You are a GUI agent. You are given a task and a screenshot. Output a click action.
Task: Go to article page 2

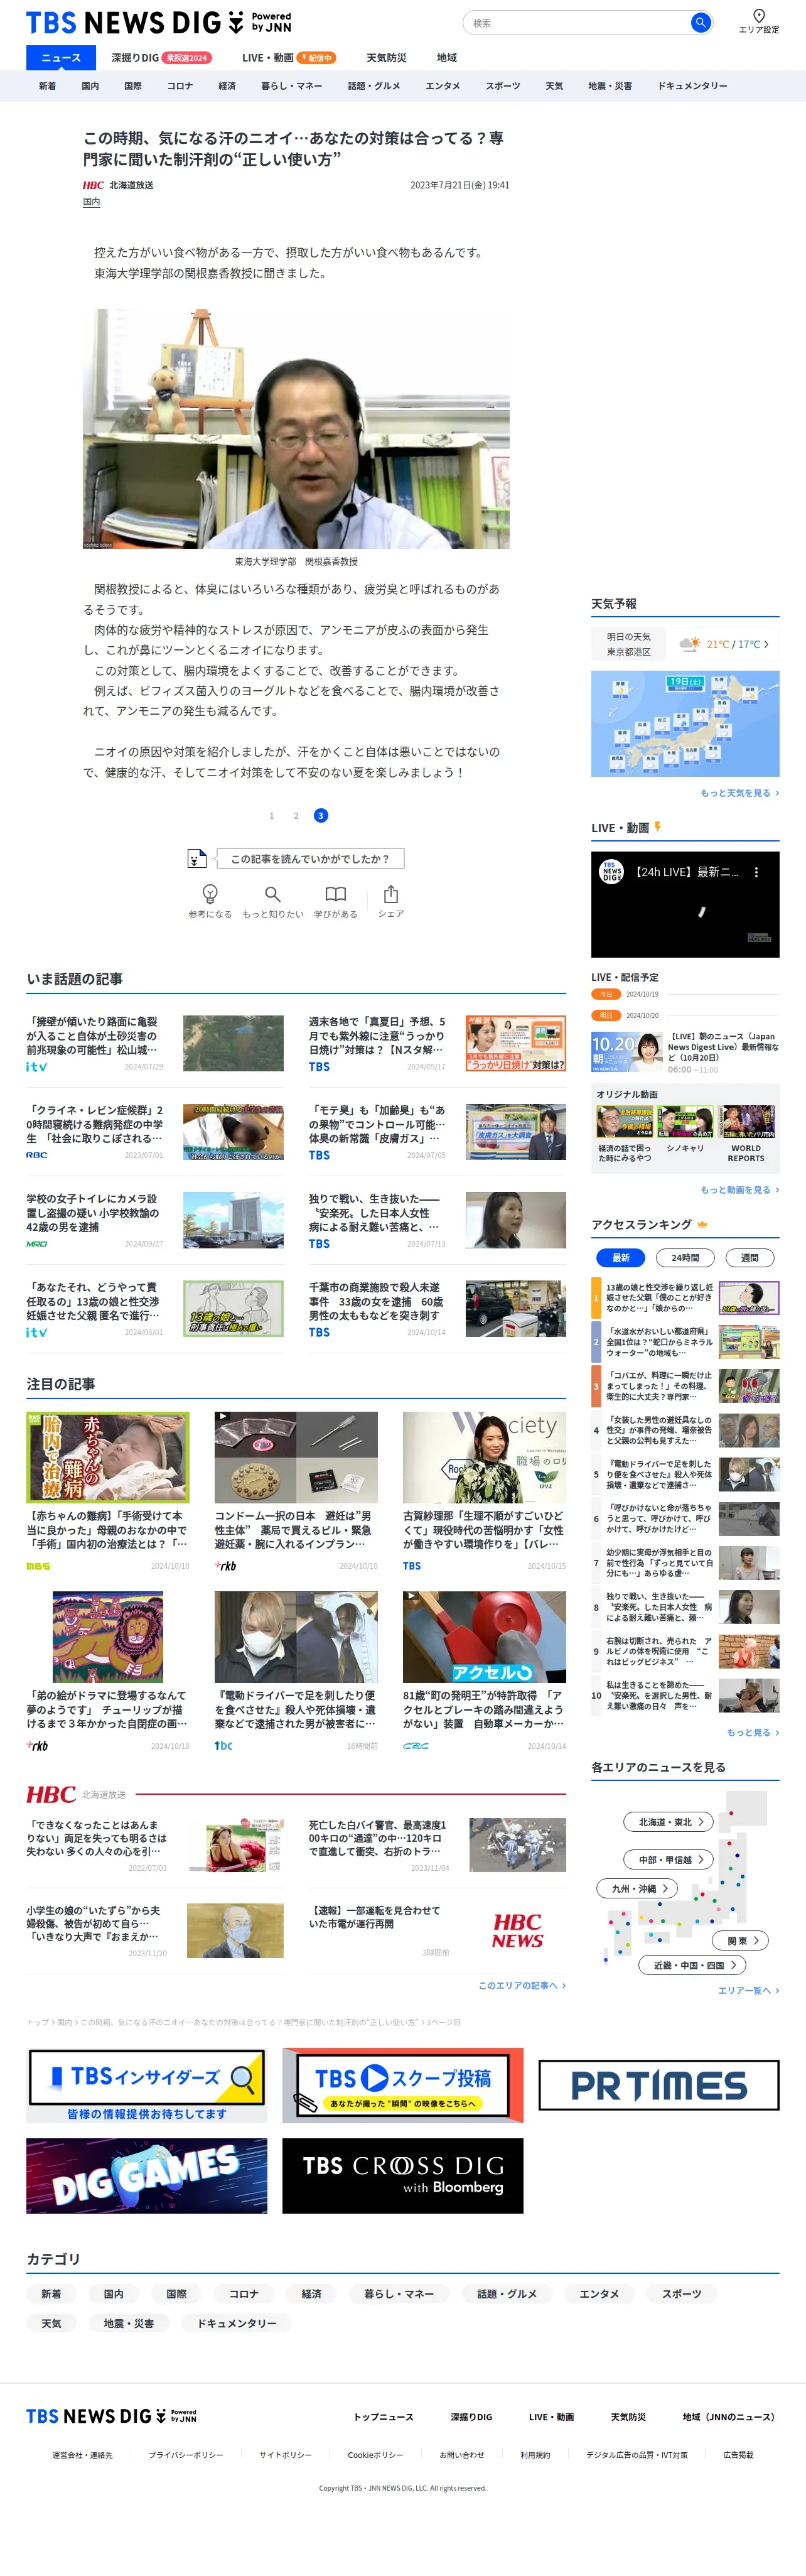296,815
